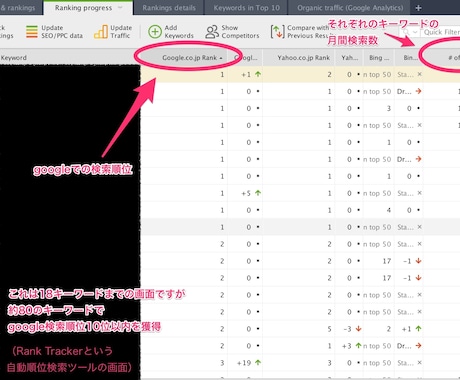The height and width of the screenshot is (380, 460).
Task: Click the Update SEO/PPC data label
Action: point(62,32)
